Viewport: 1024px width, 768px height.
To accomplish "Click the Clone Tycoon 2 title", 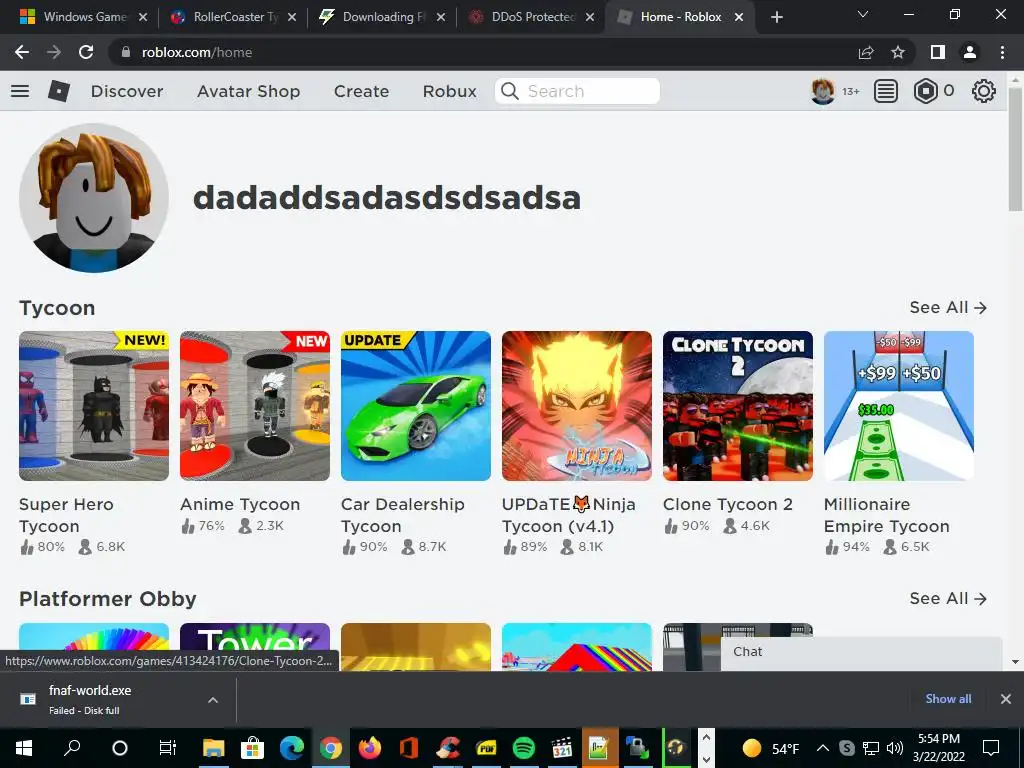I will tap(728, 504).
